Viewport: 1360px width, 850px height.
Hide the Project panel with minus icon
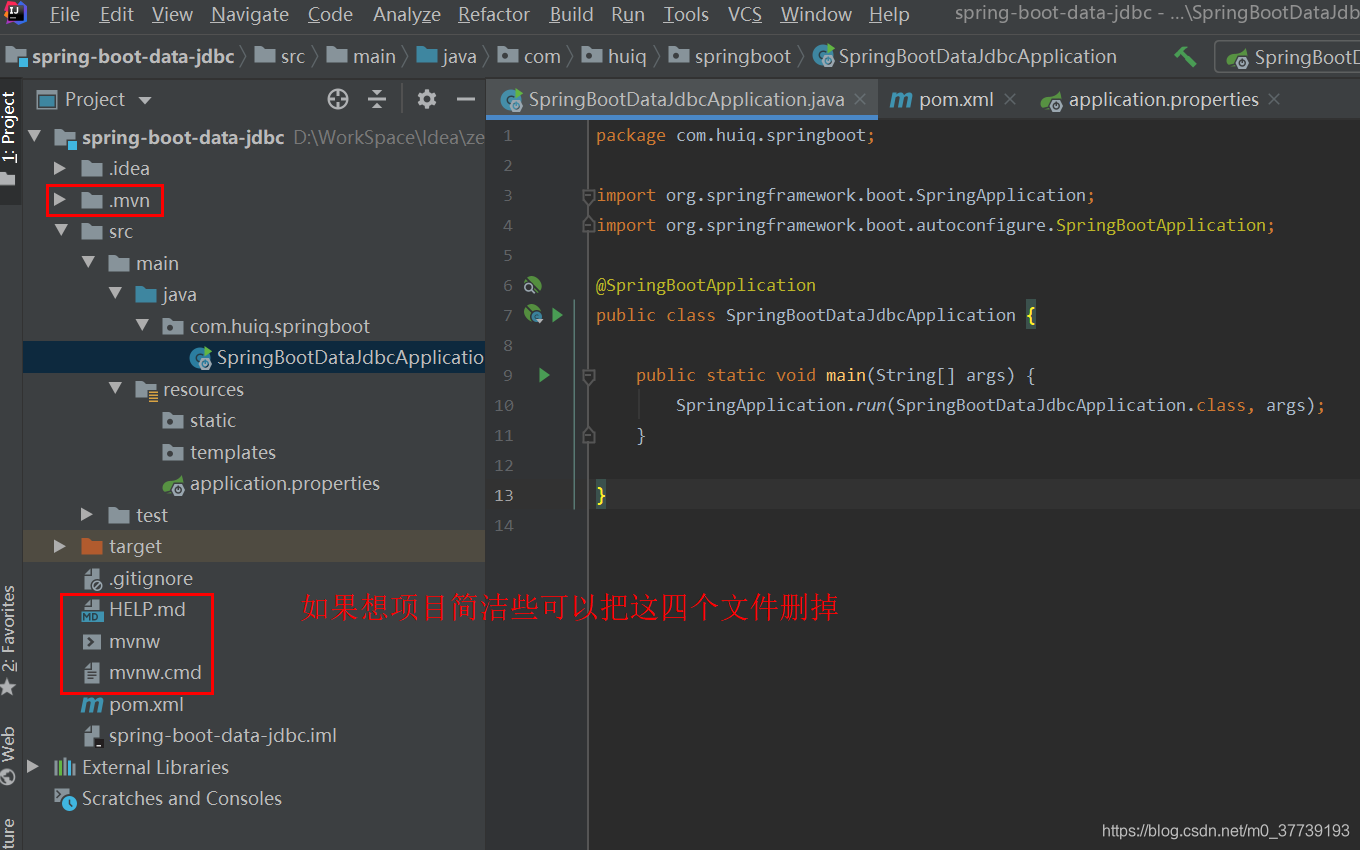pos(465,99)
